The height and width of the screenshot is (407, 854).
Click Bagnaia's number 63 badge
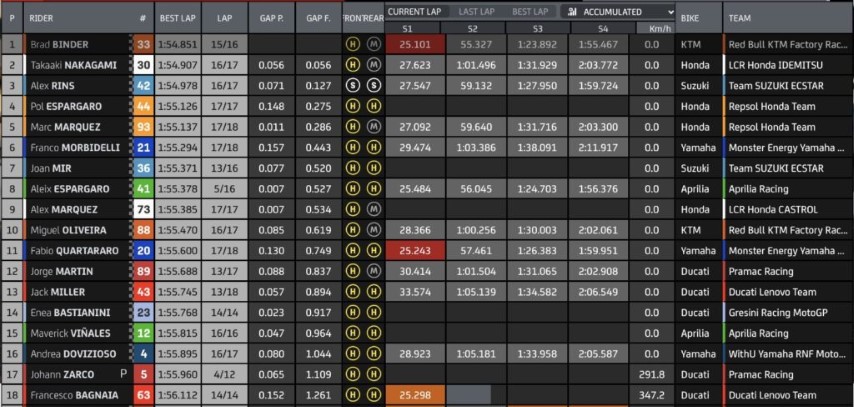143,395
